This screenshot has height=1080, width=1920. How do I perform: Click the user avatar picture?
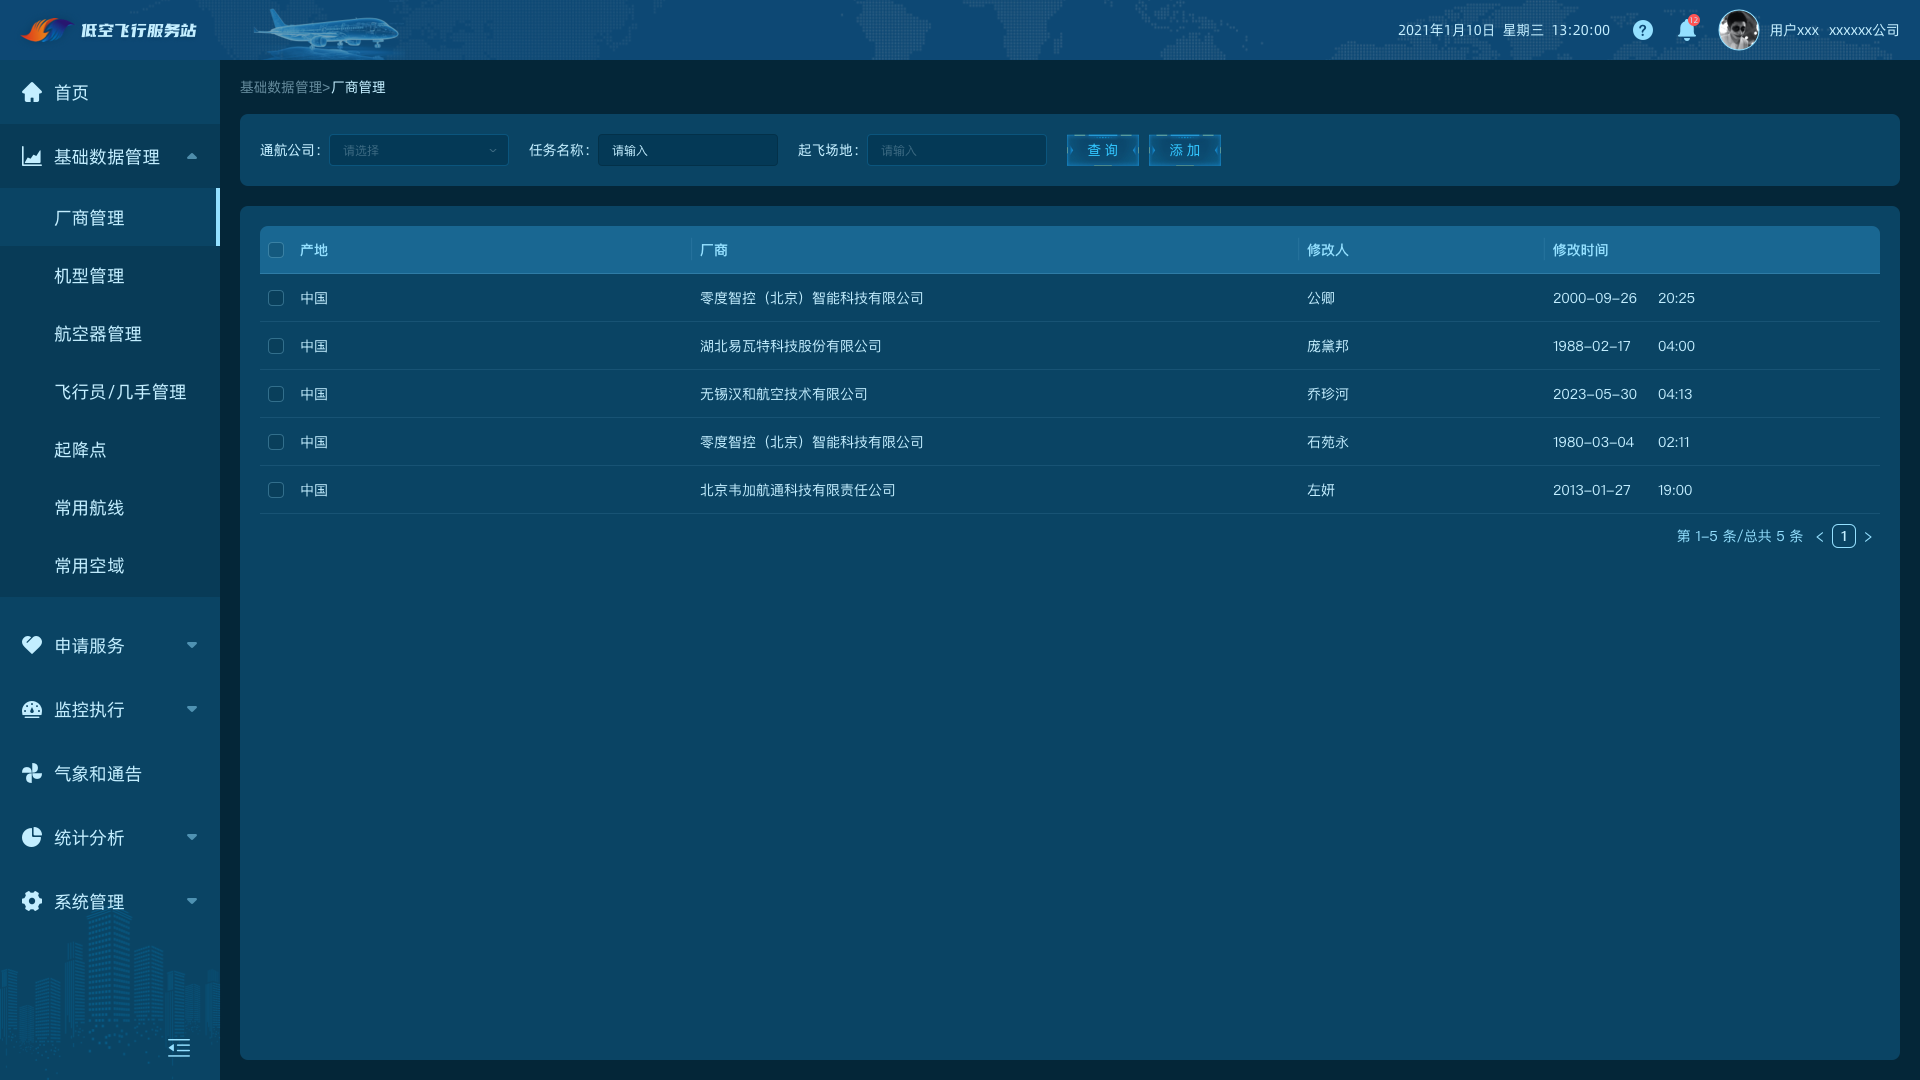click(x=1738, y=30)
